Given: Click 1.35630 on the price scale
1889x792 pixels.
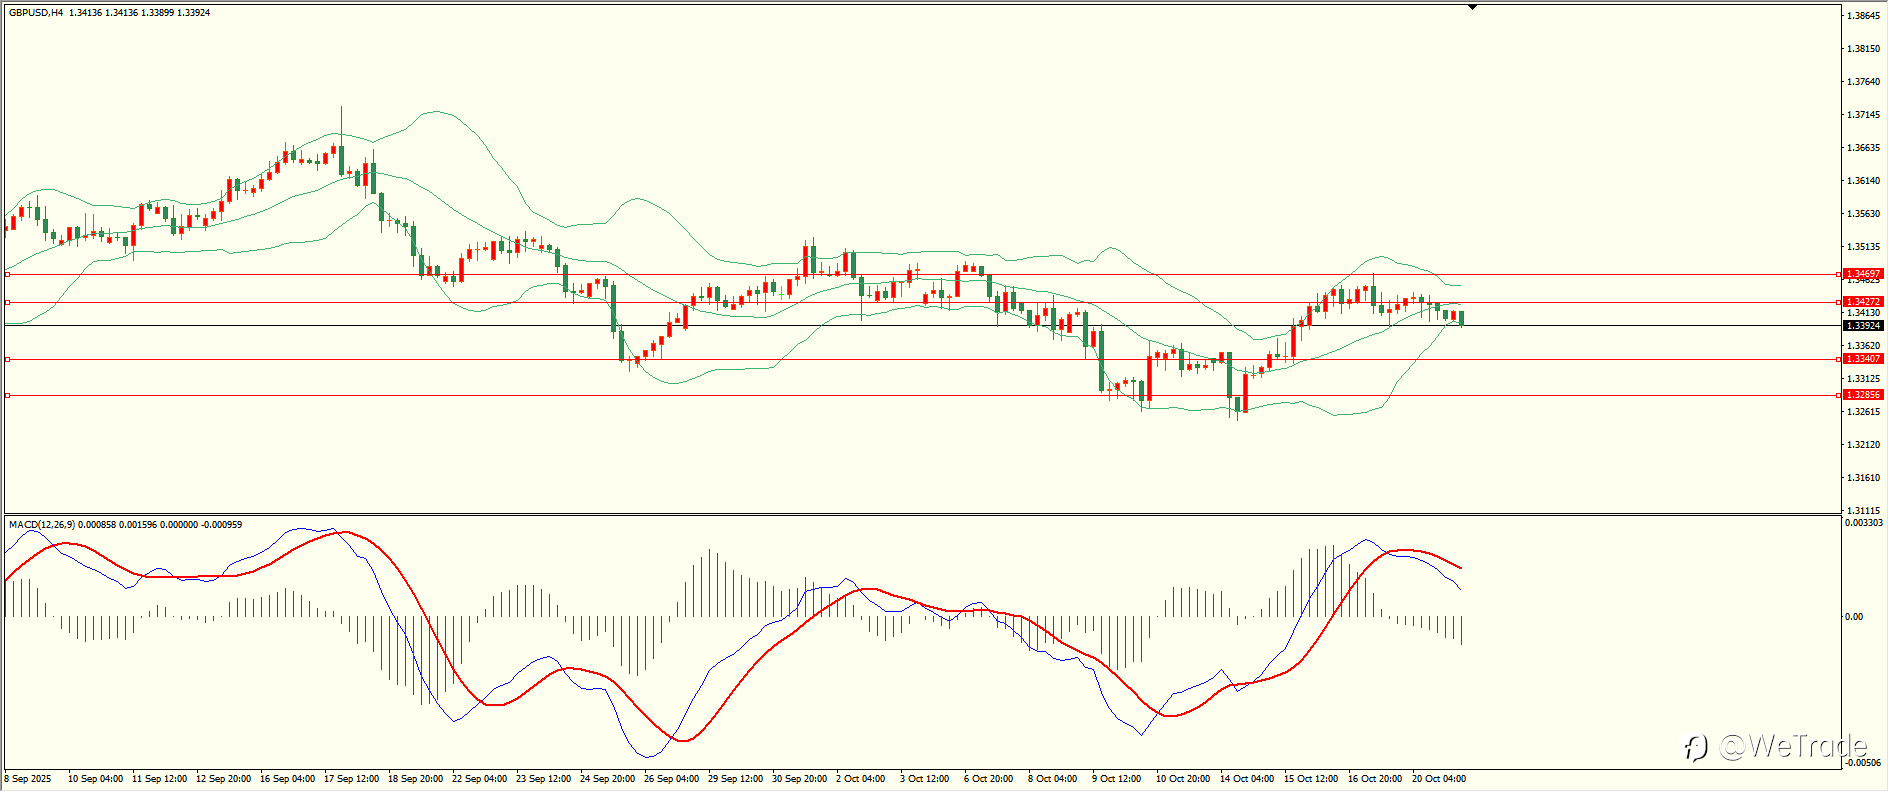Looking at the screenshot, I should coord(1863,214).
